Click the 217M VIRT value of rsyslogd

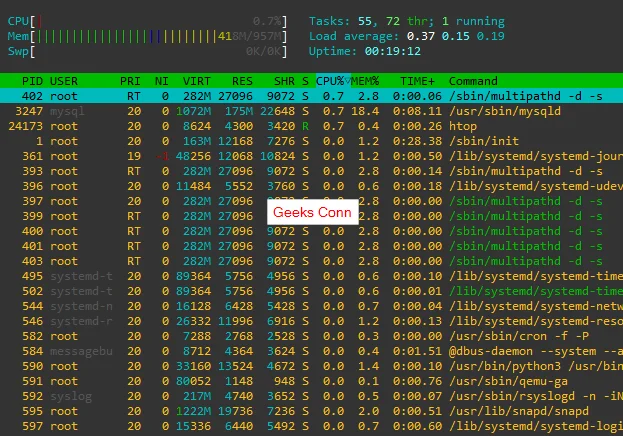(x=197, y=396)
